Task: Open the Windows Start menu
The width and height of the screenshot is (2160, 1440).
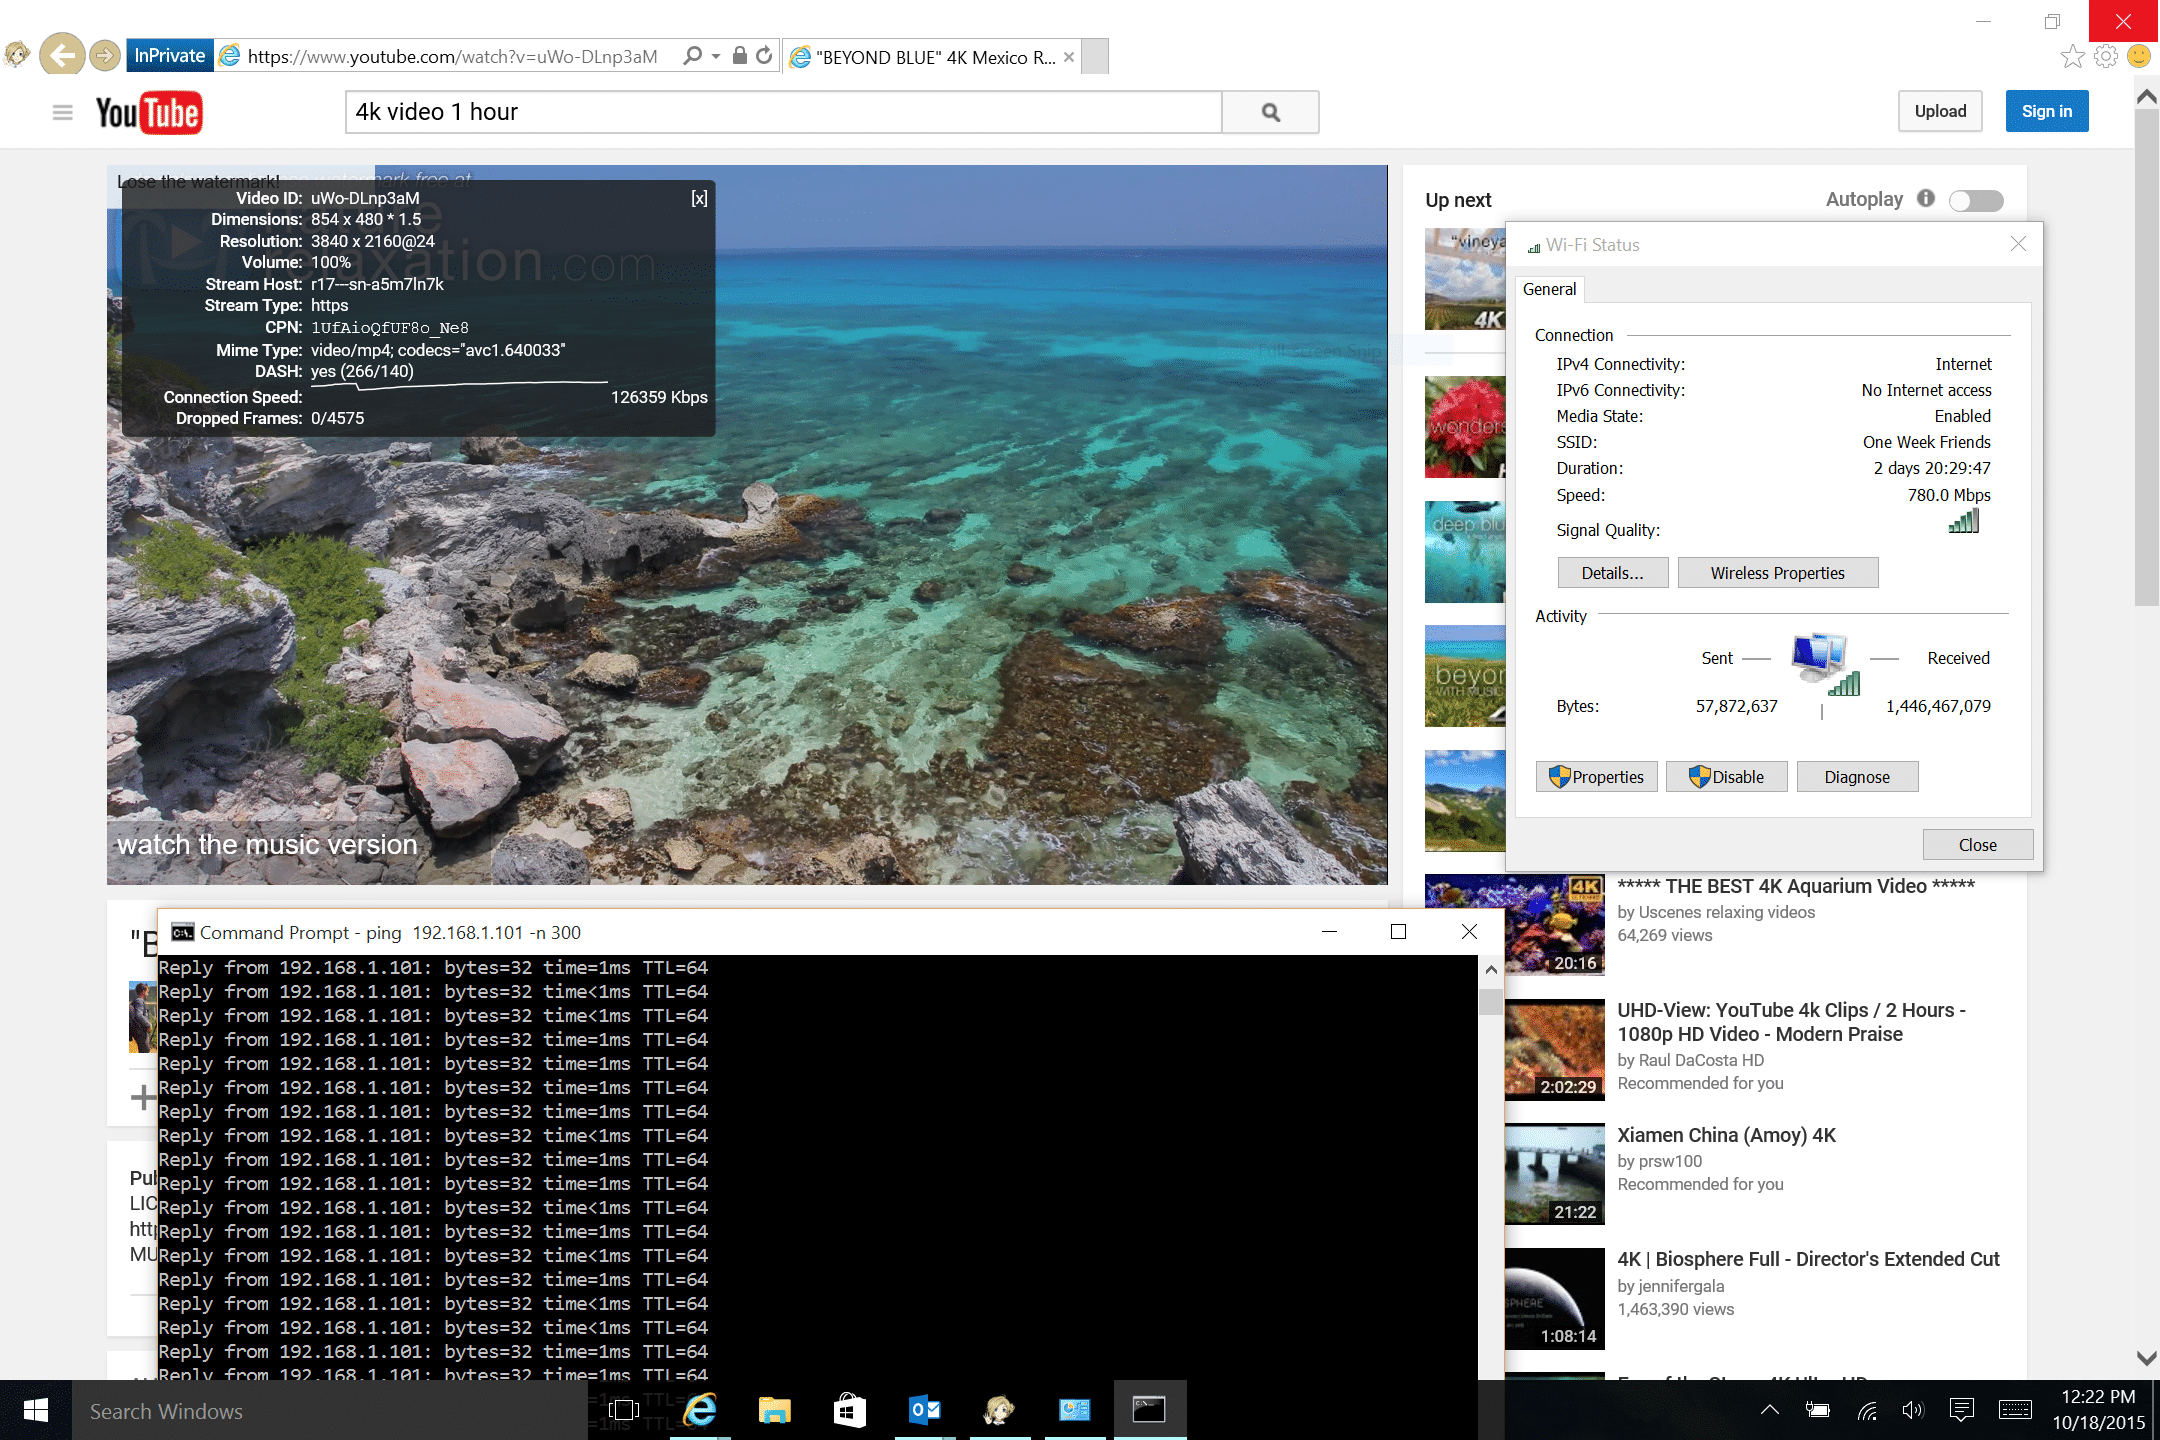Action: click(x=36, y=1410)
